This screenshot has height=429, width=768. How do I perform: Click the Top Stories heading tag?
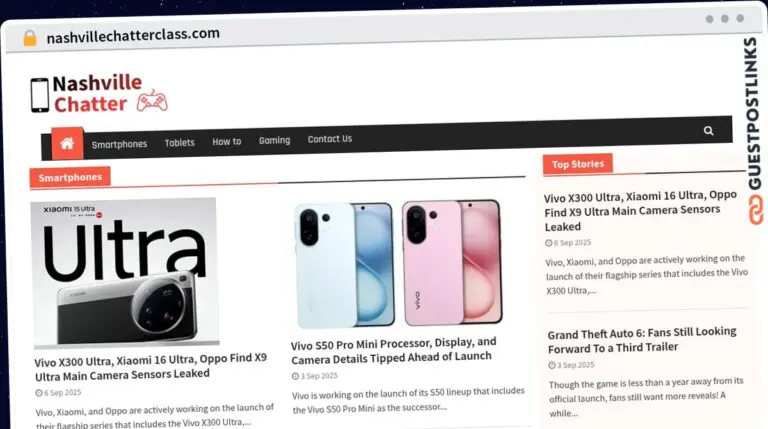point(577,165)
